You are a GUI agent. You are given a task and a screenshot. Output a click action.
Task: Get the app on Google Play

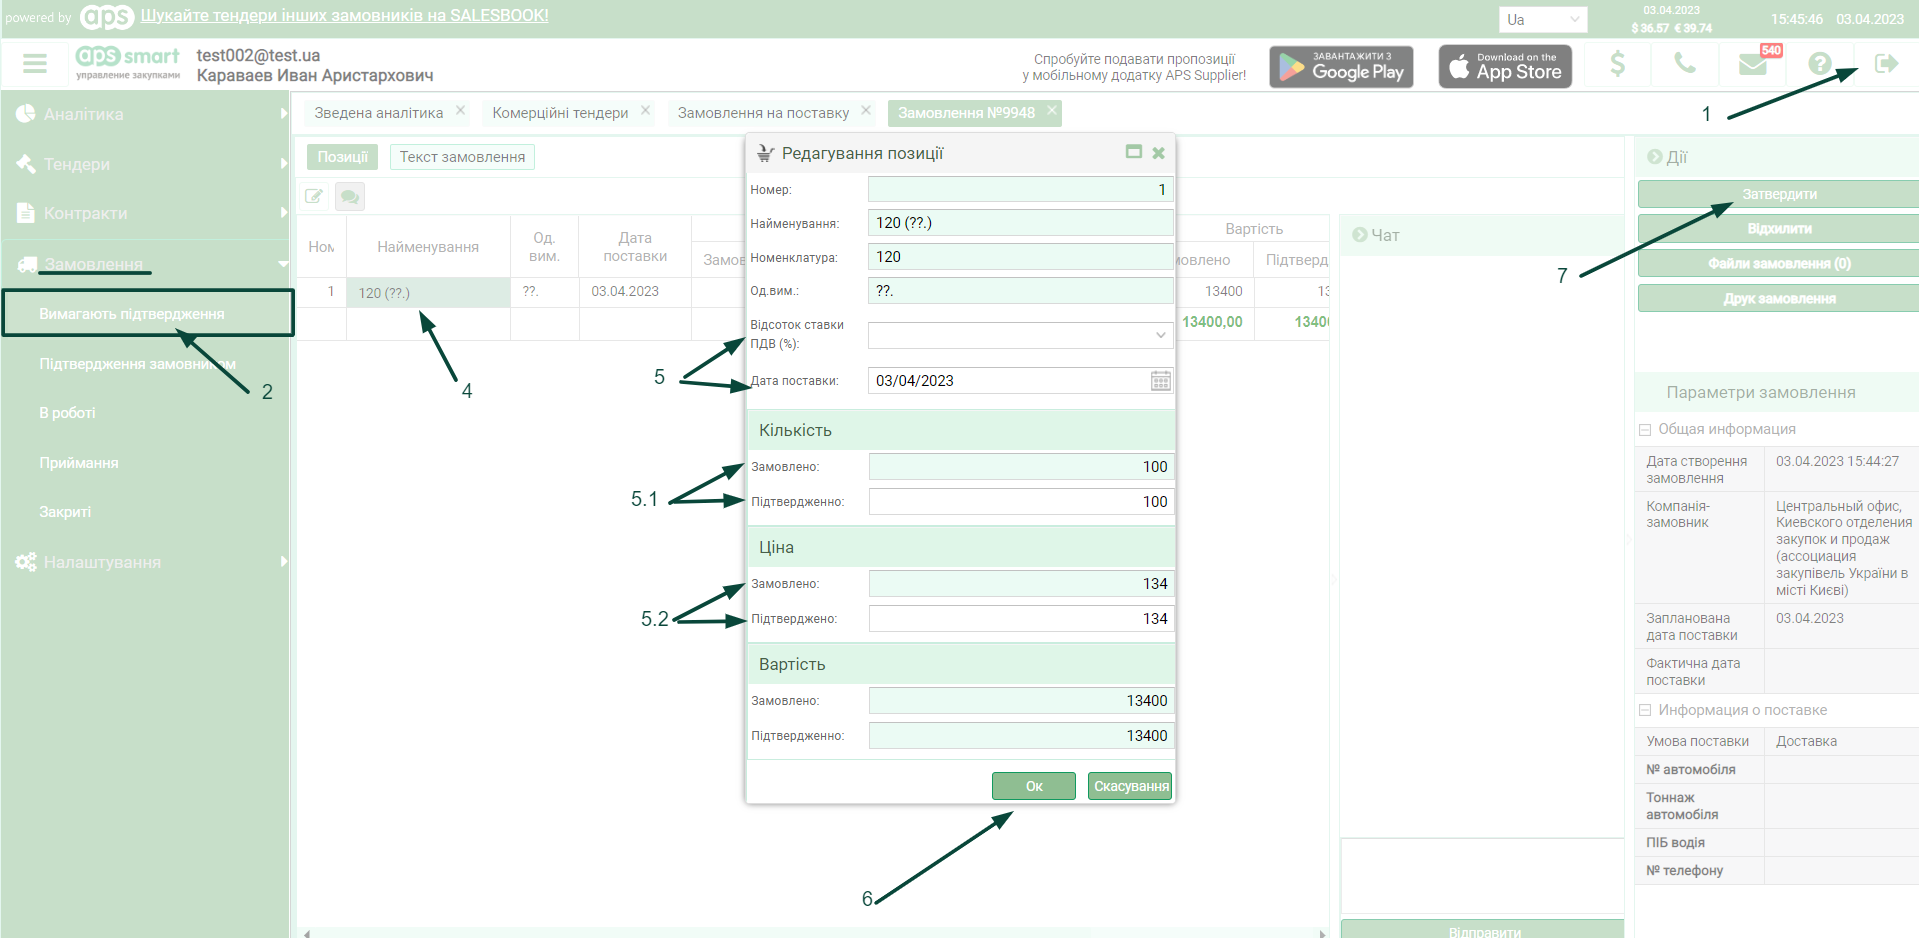1341,67
